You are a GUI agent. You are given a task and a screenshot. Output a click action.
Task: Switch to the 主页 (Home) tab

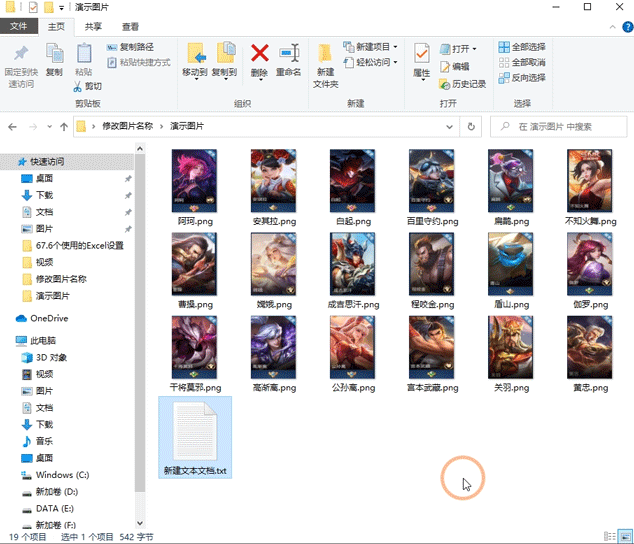tap(56, 27)
